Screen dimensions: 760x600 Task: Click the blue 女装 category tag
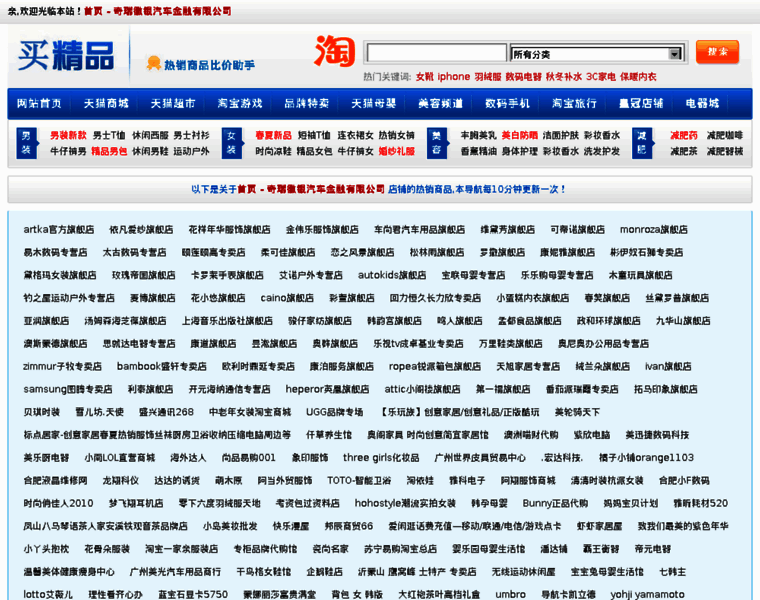[x=232, y=143]
